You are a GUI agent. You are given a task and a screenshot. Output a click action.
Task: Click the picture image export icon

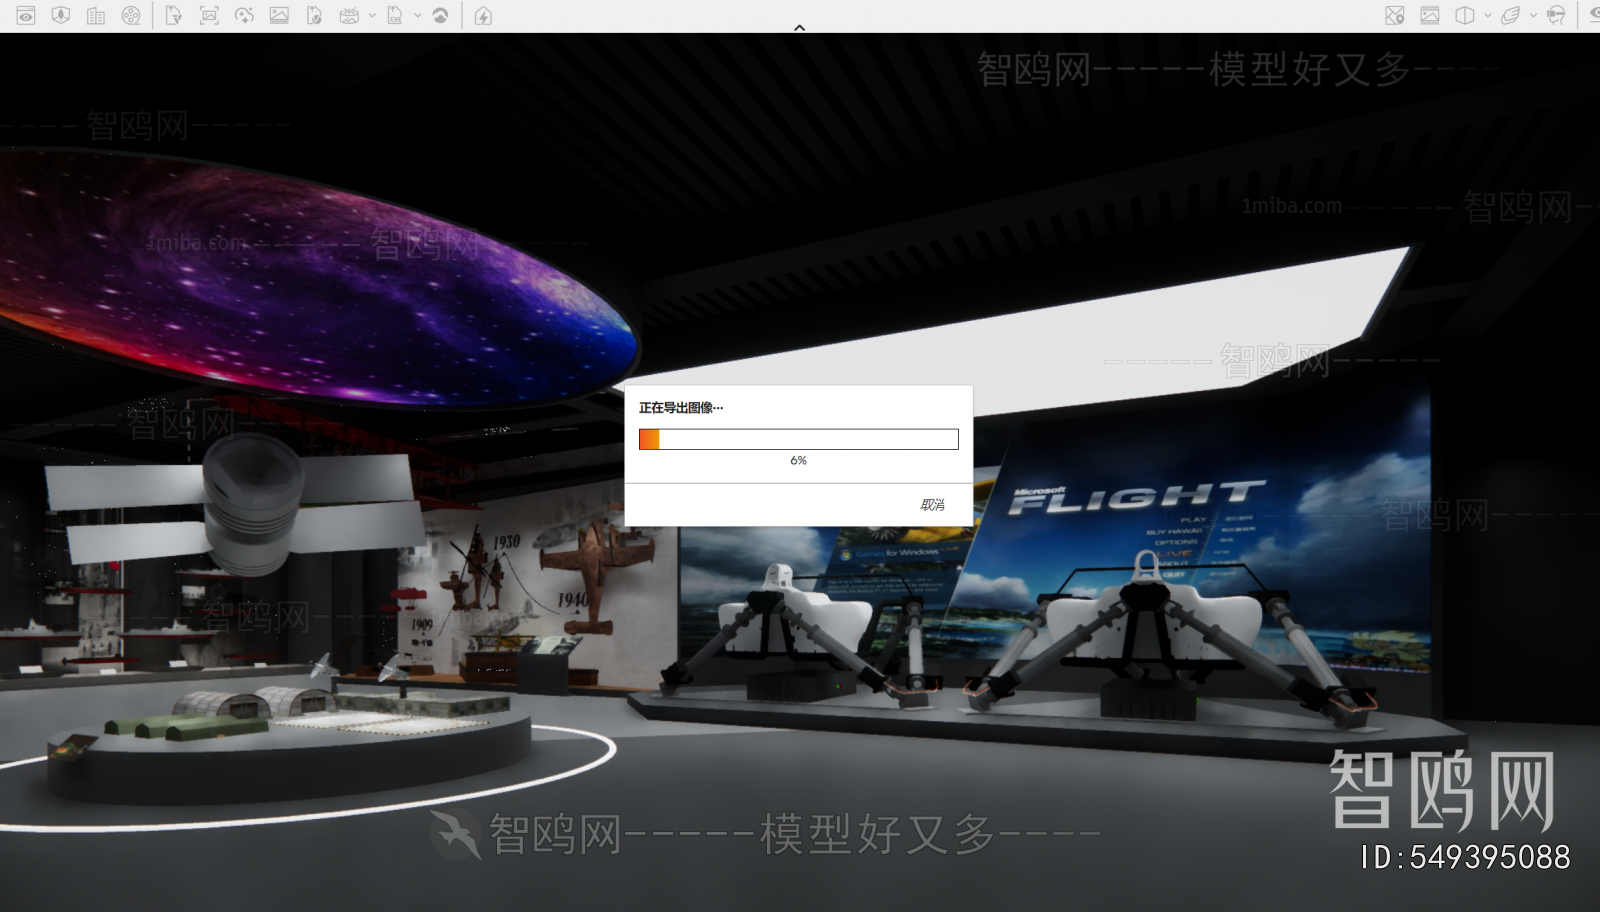click(279, 16)
